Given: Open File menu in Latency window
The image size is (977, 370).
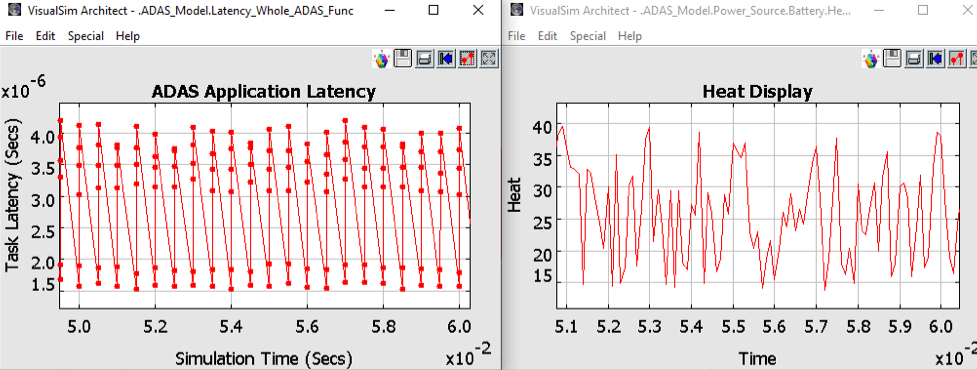Looking at the screenshot, I should 14,36.
